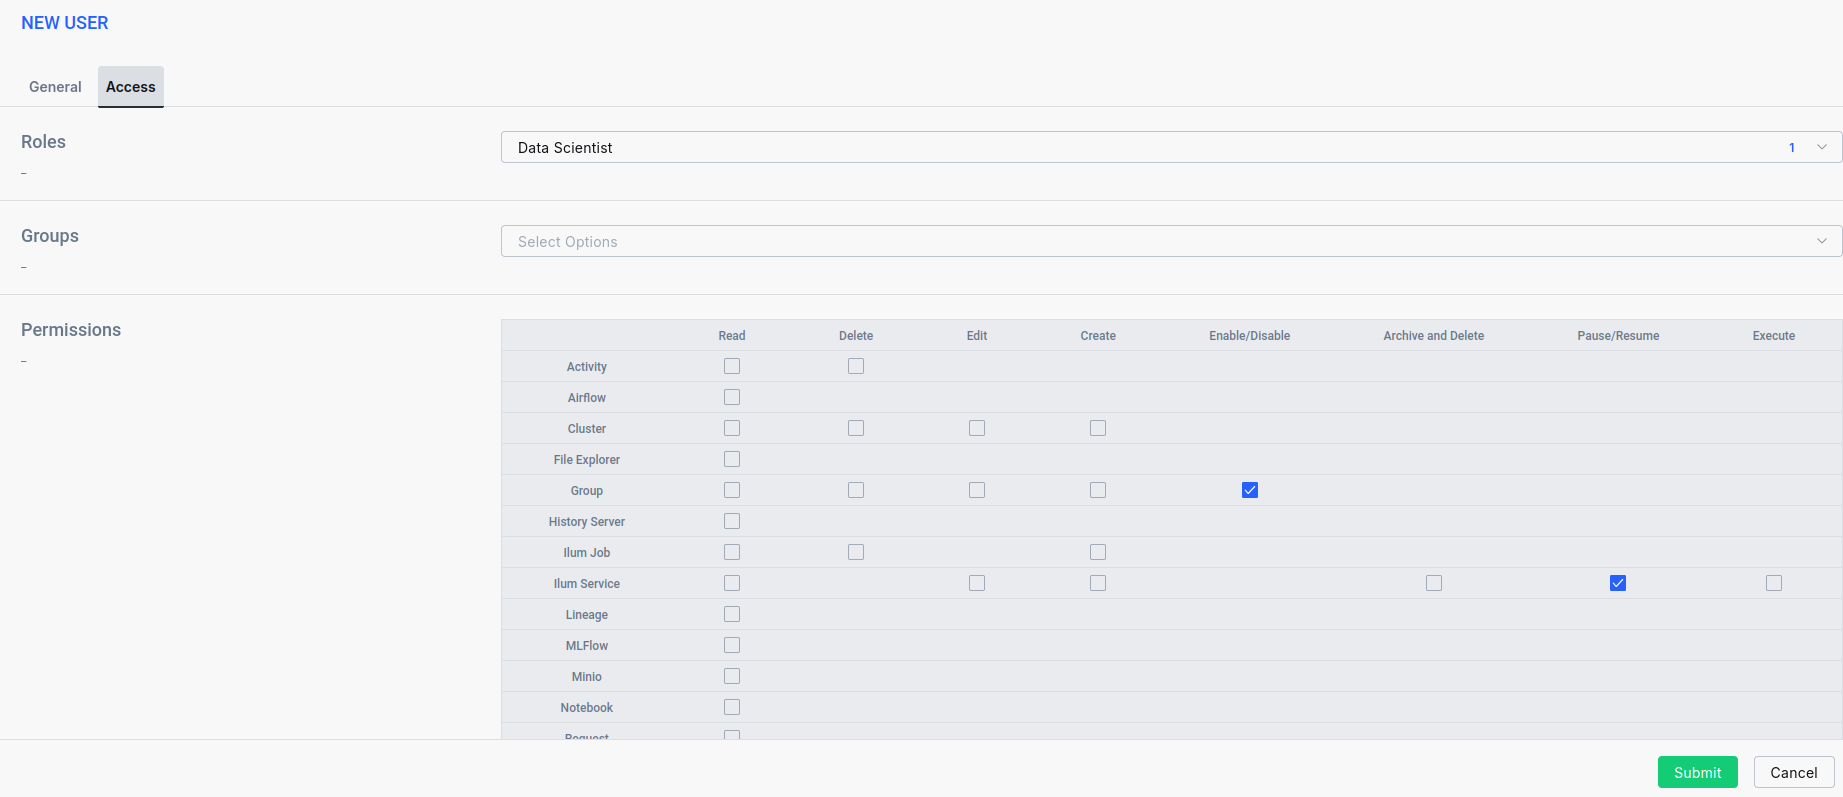Check Delete permission for Activity

[x=856, y=366]
